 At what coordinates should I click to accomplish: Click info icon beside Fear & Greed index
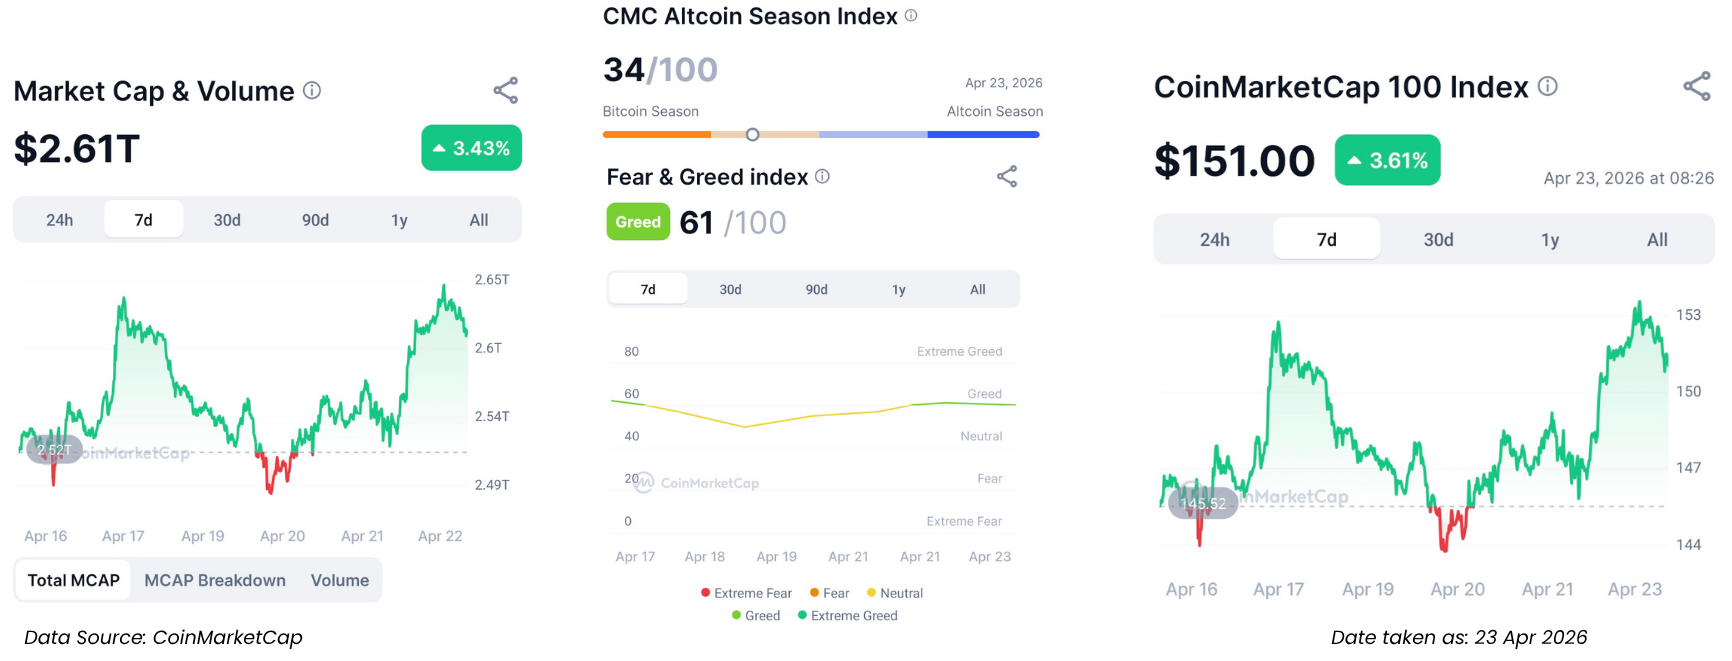[822, 177]
